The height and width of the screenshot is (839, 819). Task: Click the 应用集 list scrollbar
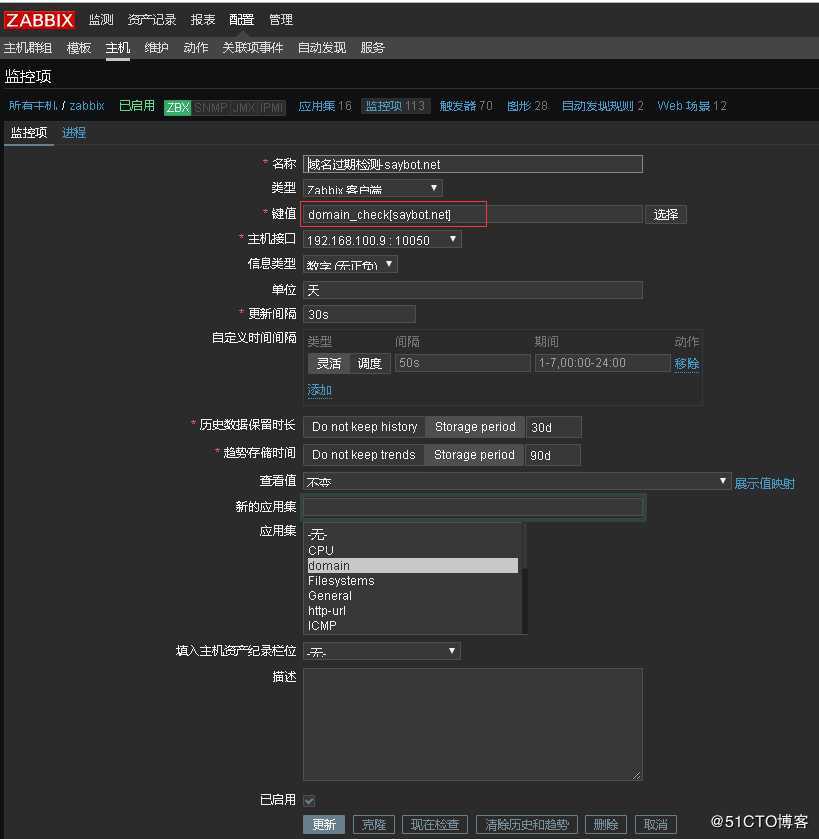[525, 579]
